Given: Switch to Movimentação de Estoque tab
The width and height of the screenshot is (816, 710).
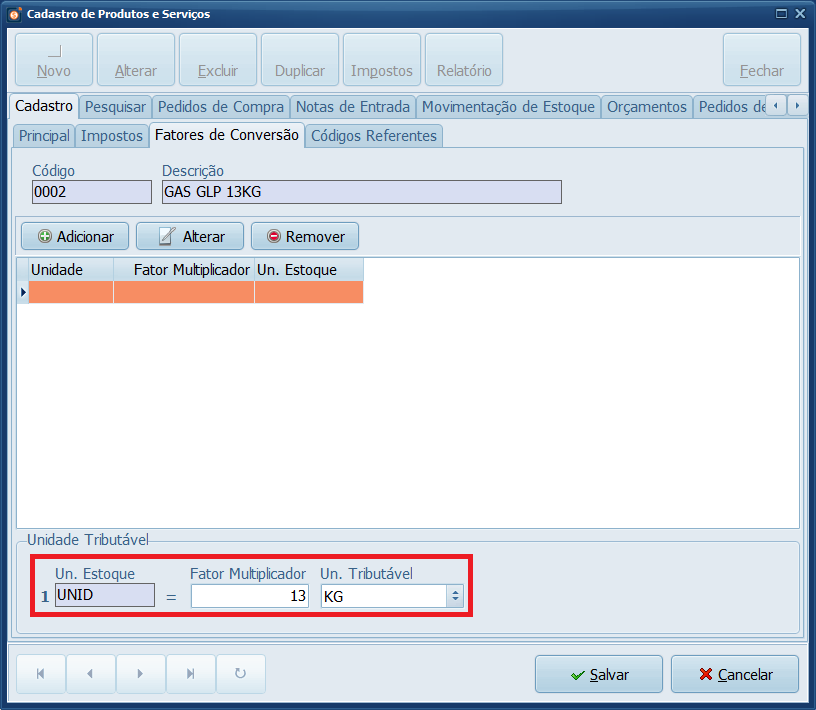Looking at the screenshot, I should [508, 106].
